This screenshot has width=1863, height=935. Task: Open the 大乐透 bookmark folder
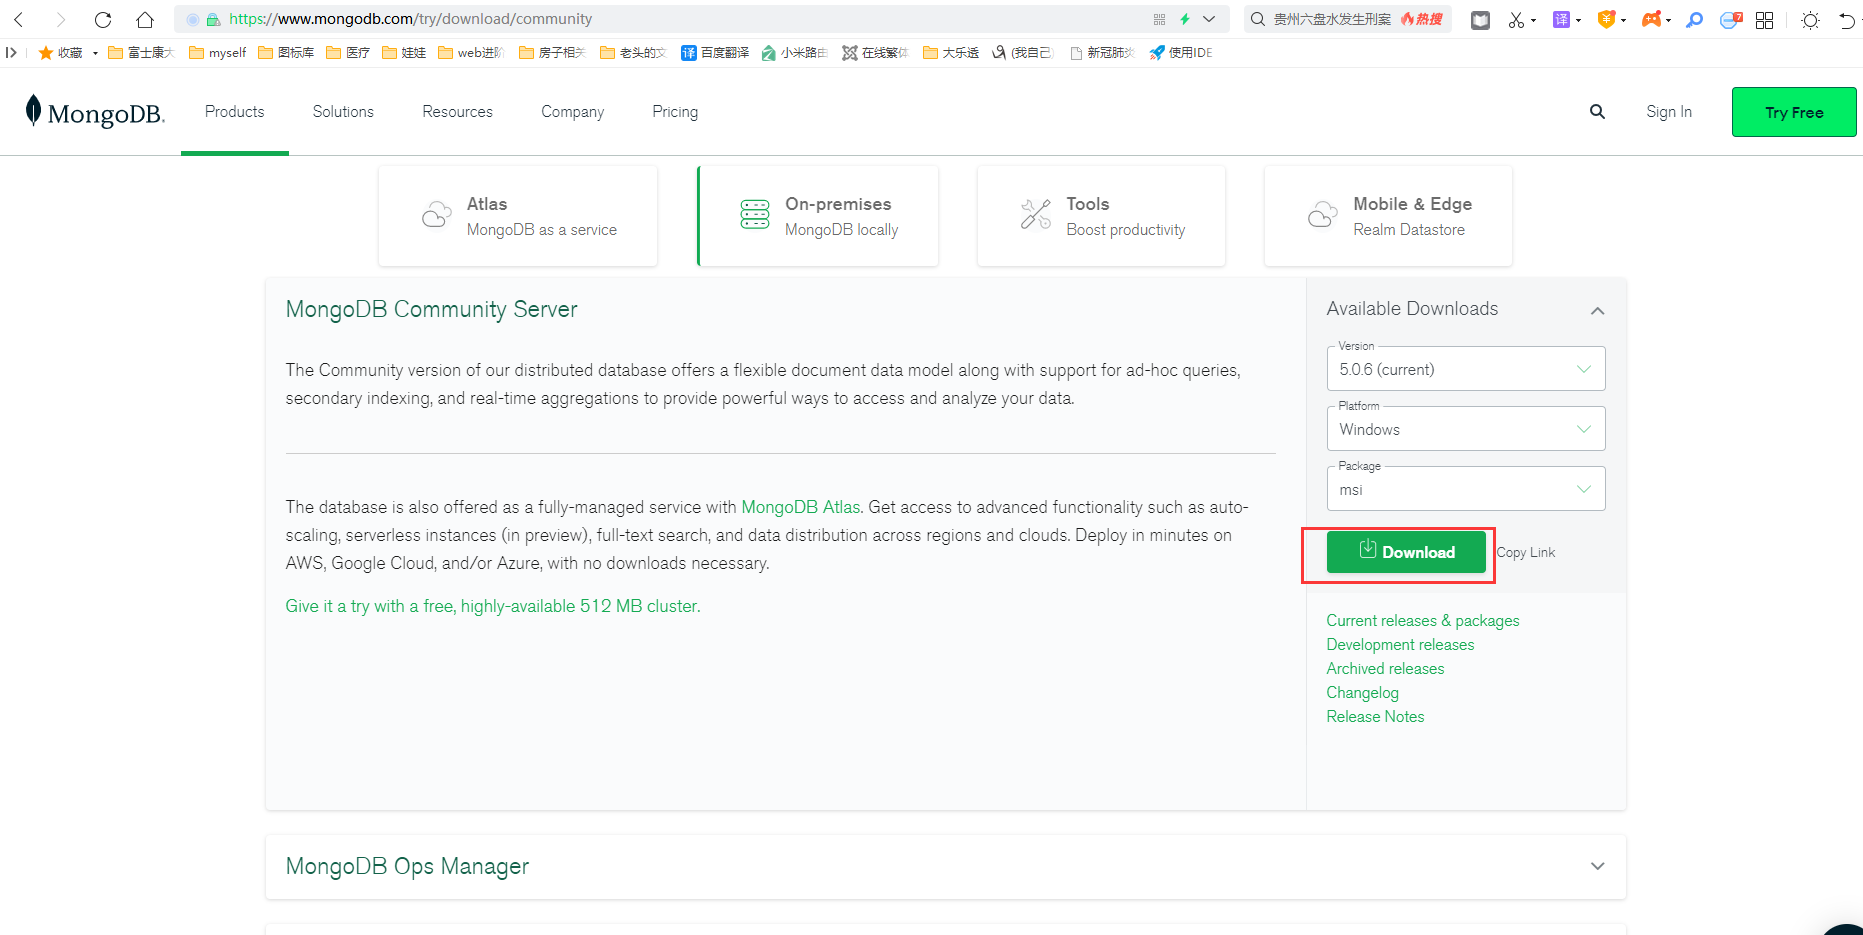(951, 53)
